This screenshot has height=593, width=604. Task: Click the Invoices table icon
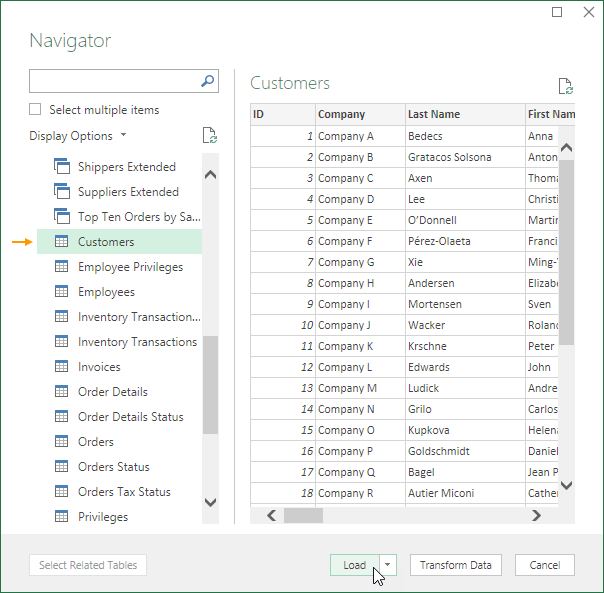coord(61,367)
